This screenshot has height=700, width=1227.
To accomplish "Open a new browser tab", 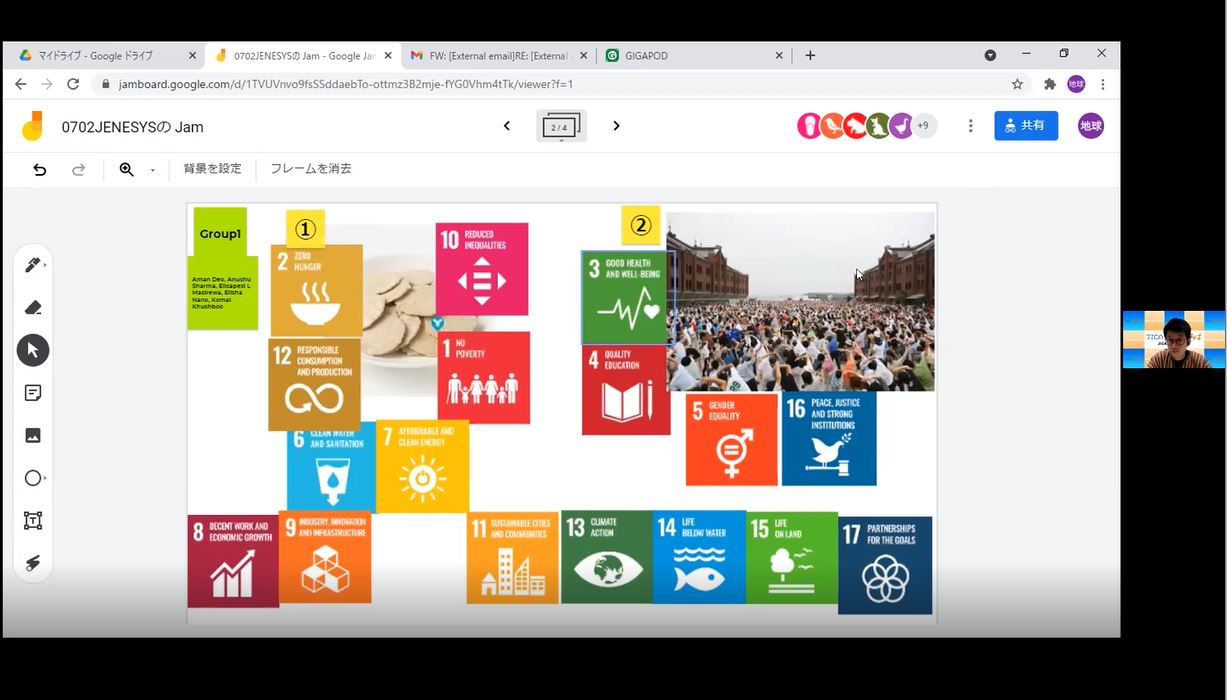I will 810,56.
